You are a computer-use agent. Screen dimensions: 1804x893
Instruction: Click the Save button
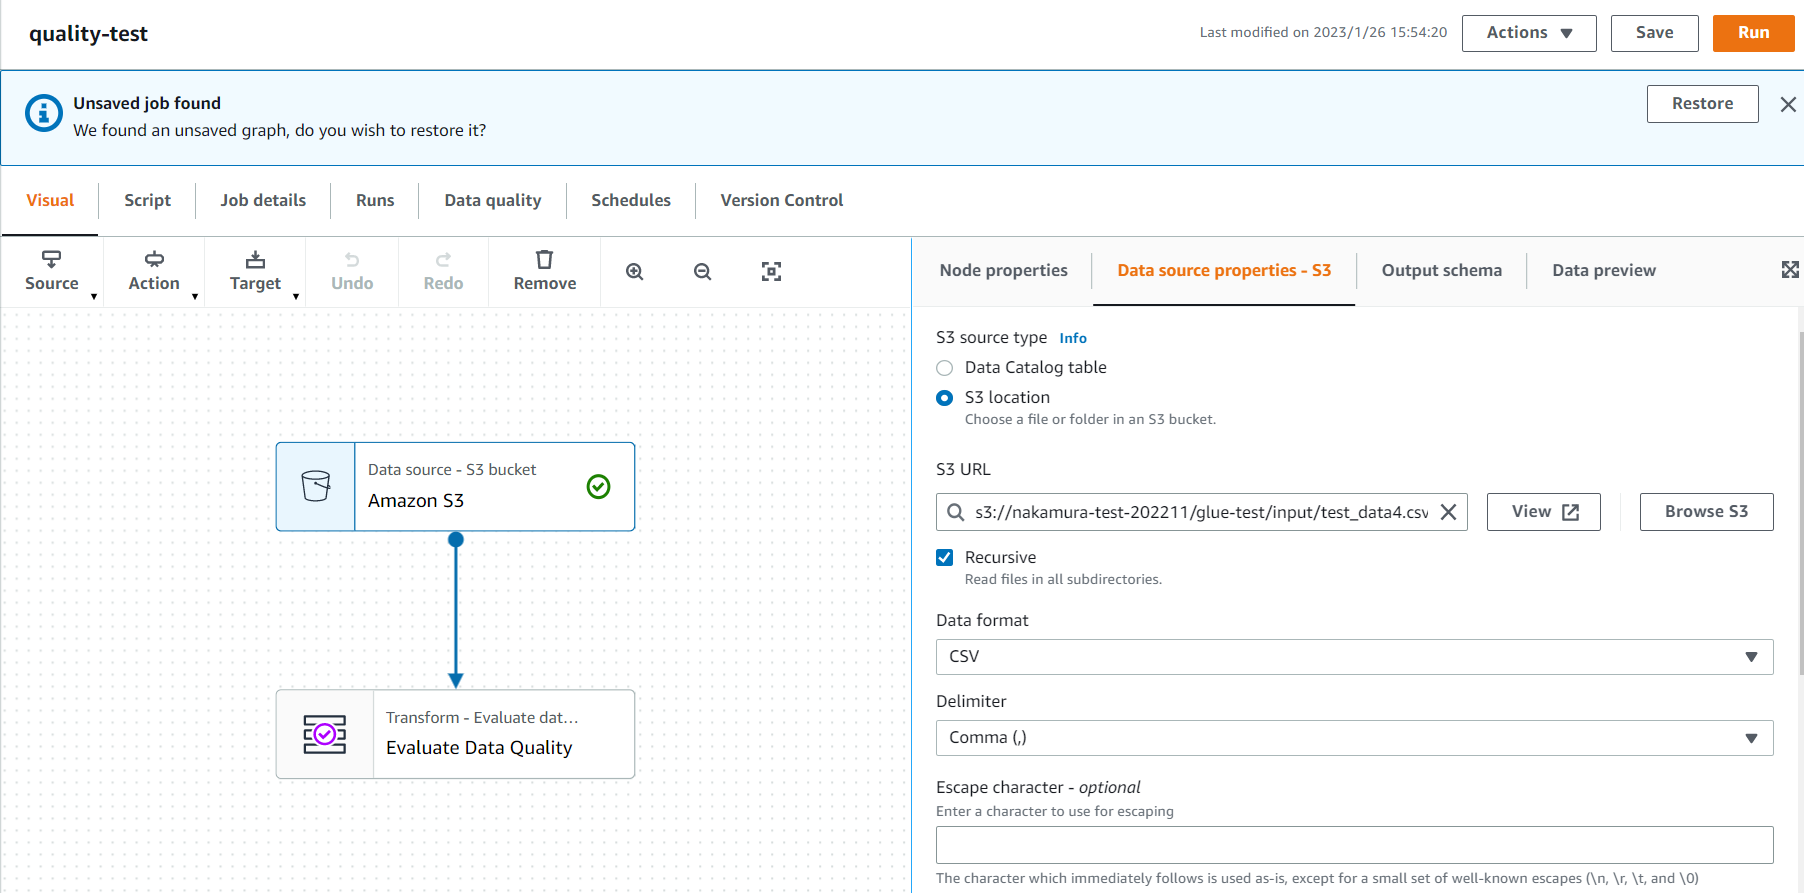(x=1655, y=33)
